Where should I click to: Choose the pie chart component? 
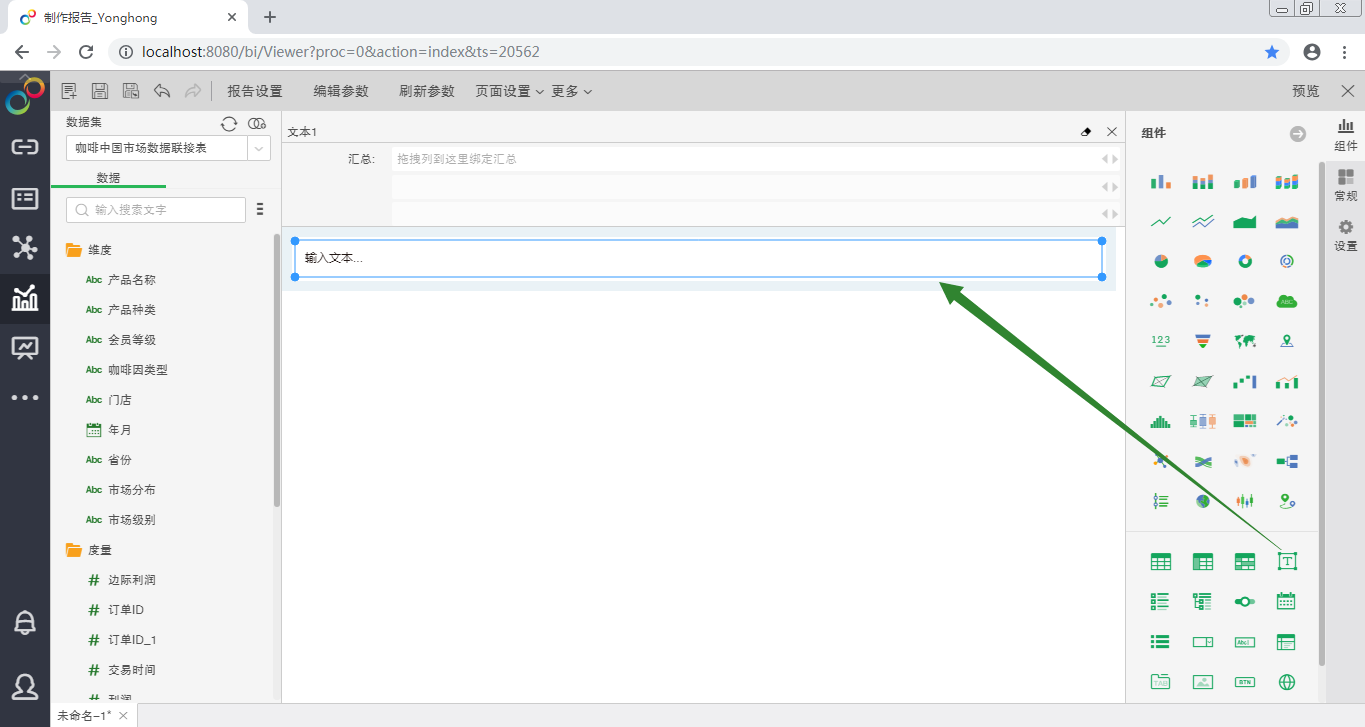(x=1161, y=261)
